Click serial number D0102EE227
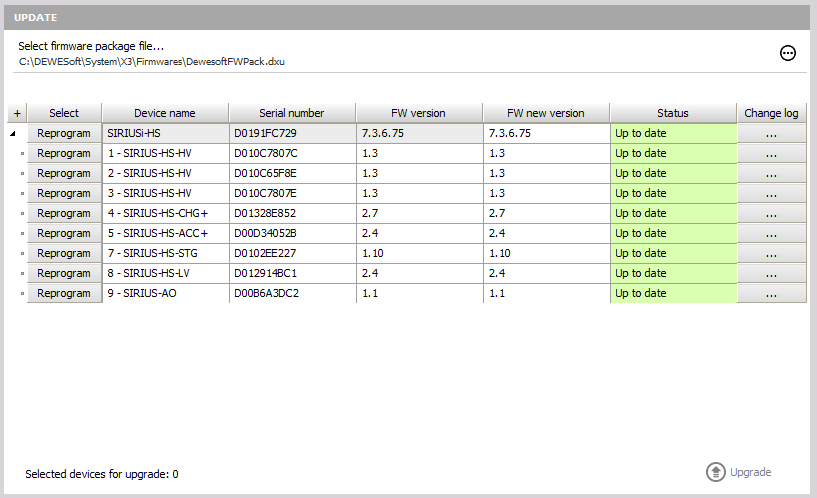This screenshot has height=498, width=817. [292, 253]
